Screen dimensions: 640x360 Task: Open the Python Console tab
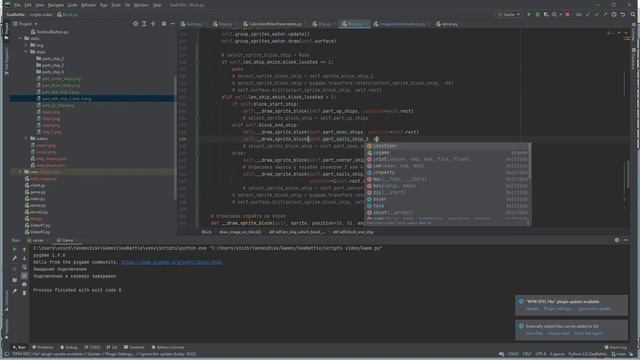point(168,347)
